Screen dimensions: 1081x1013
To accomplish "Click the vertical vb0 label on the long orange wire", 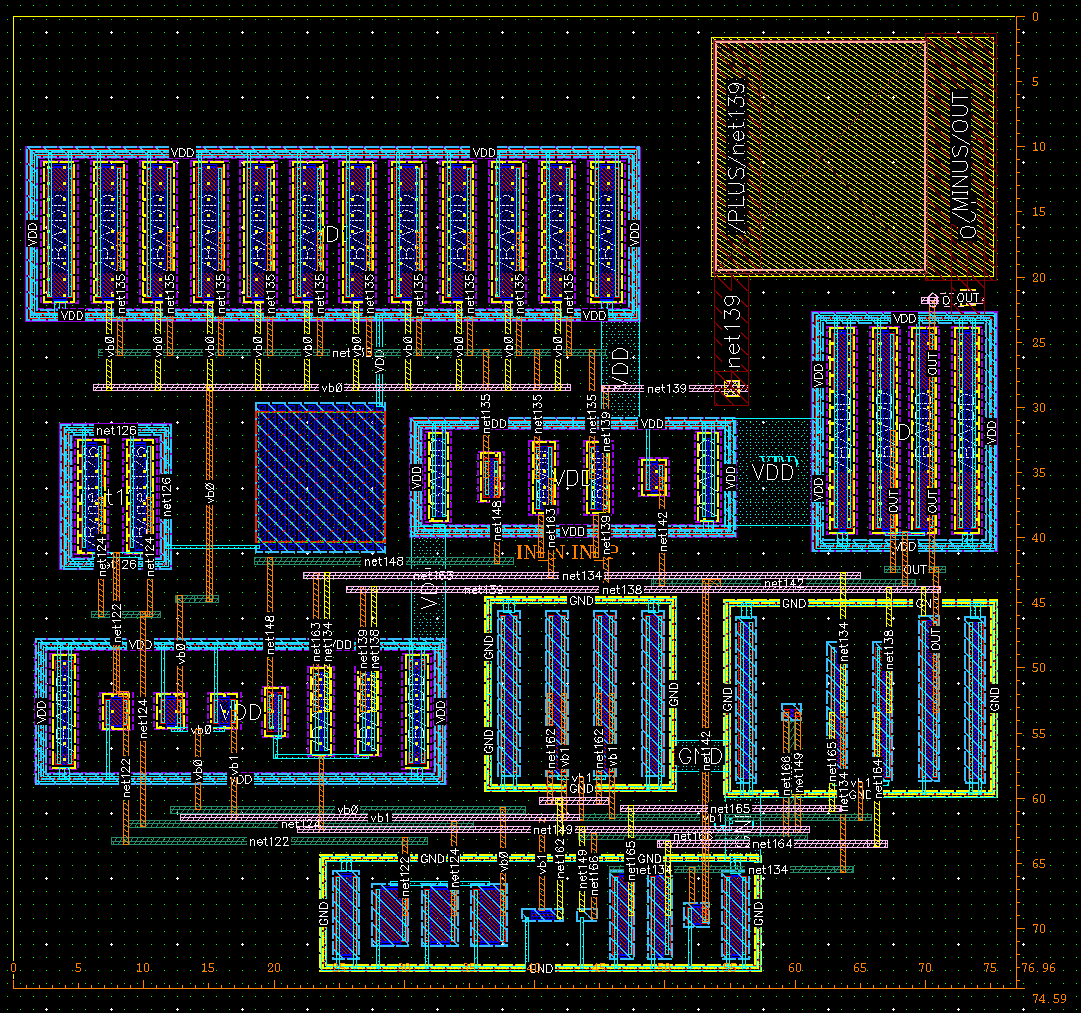I will [x=210, y=492].
